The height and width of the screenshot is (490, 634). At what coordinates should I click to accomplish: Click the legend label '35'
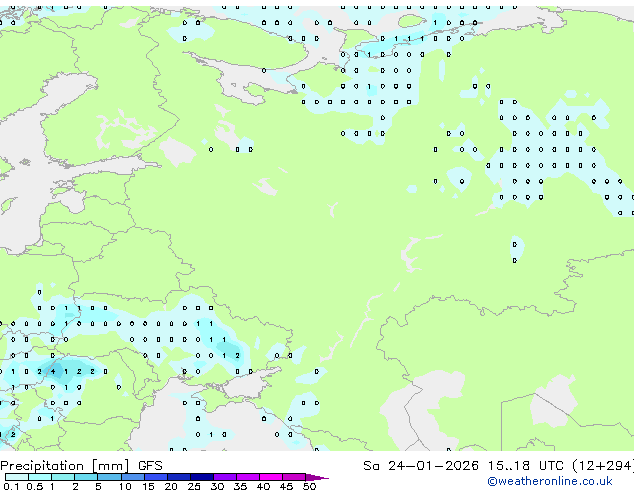coord(240,486)
